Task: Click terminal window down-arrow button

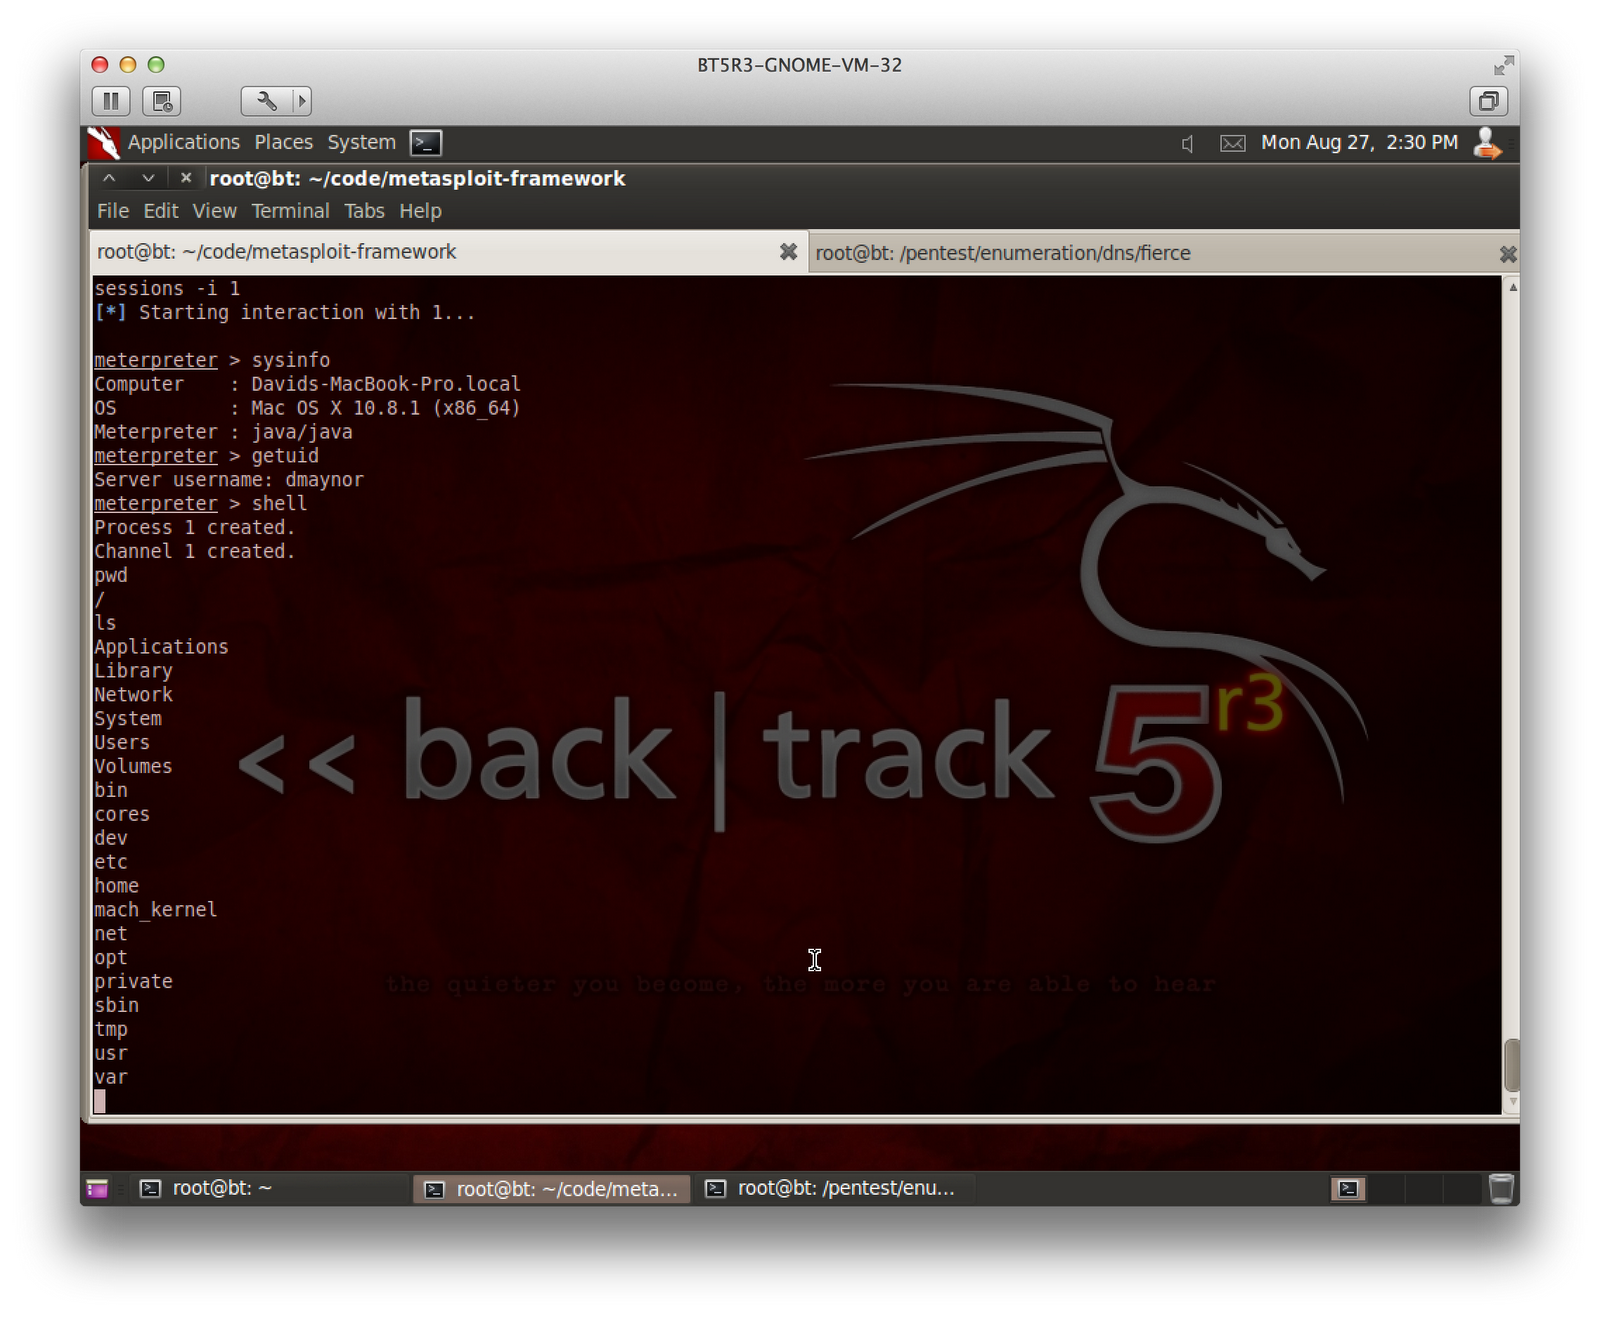Action: click(x=148, y=178)
